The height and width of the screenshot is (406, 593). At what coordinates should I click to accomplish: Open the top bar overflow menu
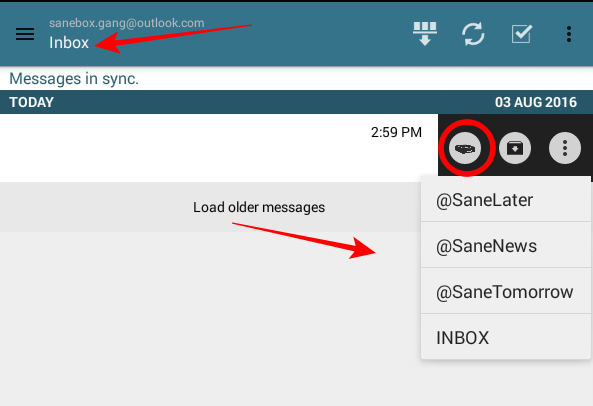[x=568, y=34]
